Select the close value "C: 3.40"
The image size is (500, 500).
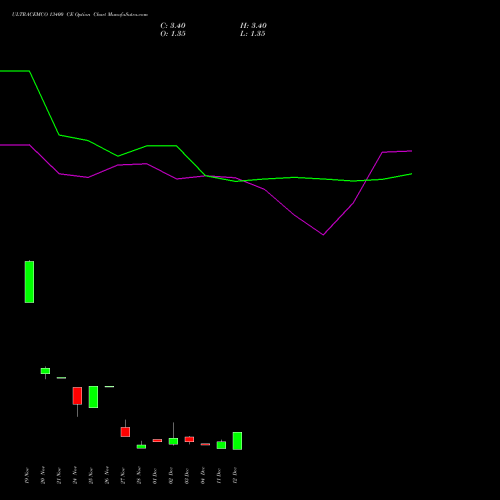[x=173, y=26]
